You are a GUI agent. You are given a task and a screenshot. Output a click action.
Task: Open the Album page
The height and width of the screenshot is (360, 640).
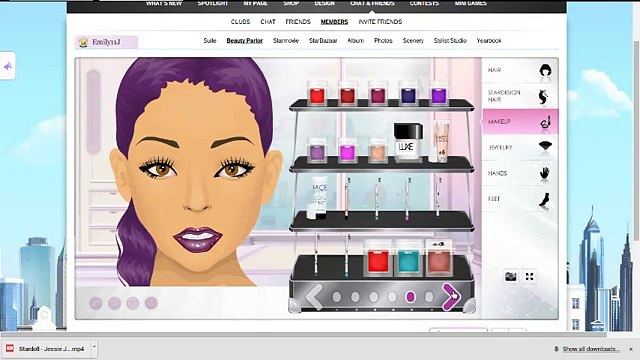[356, 41]
